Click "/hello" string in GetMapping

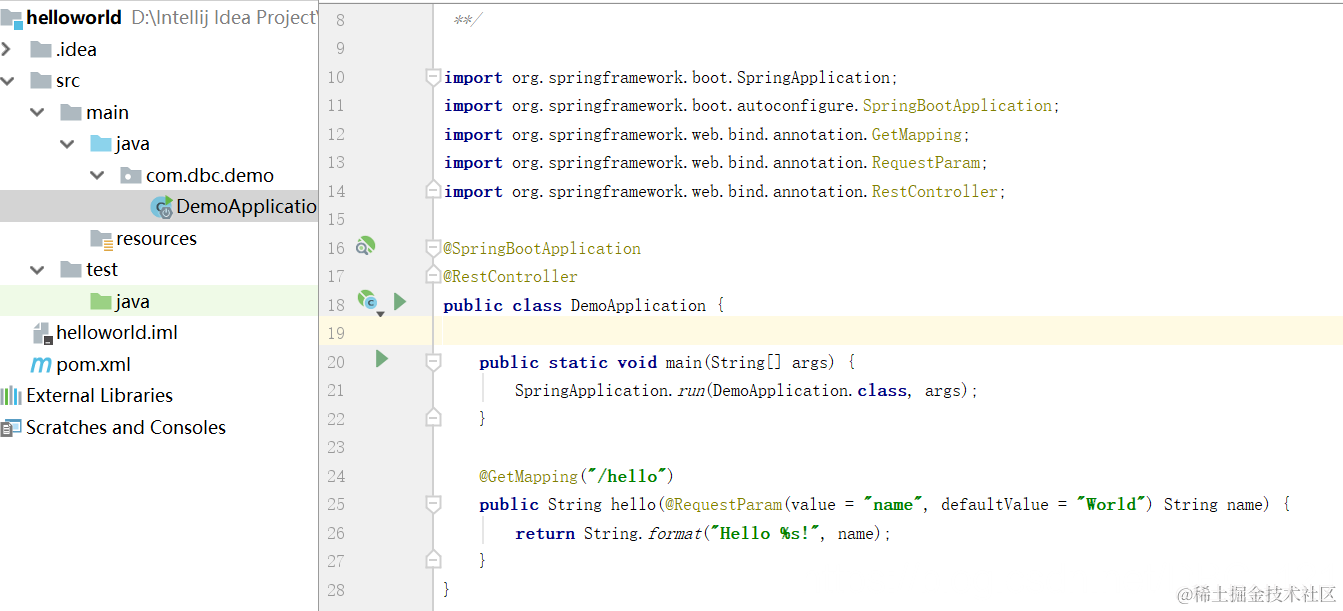(626, 476)
